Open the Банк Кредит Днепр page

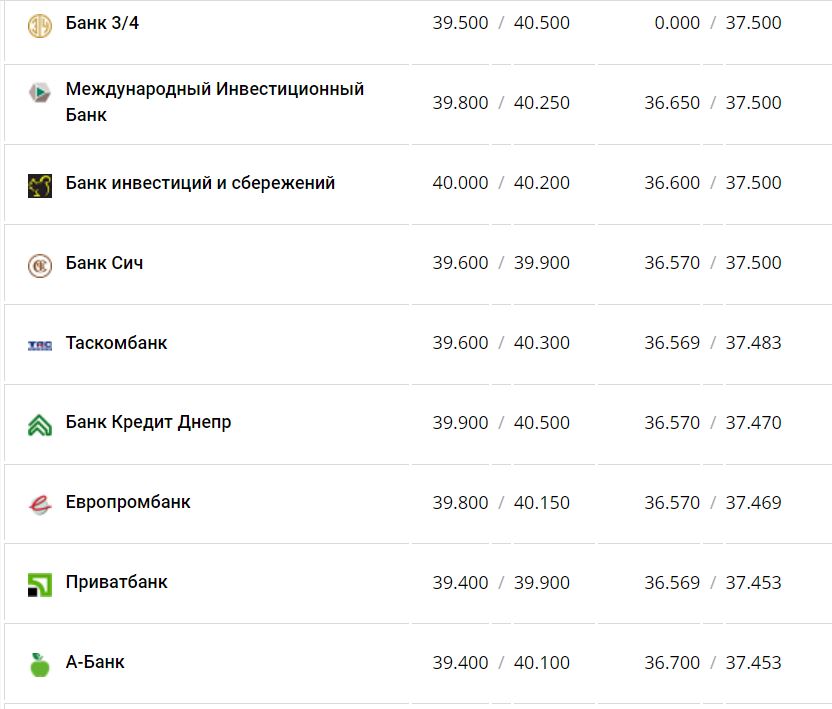coord(147,423)
